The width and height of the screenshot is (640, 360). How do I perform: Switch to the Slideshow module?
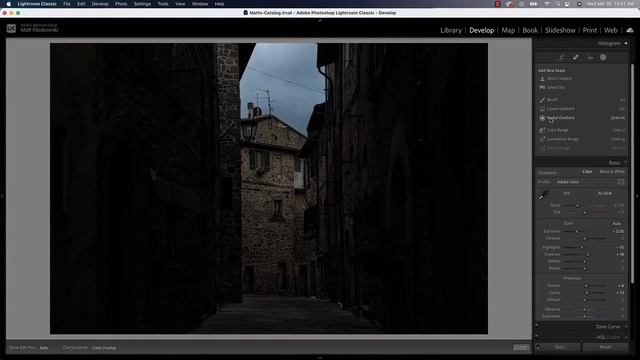tap(560, 30)
